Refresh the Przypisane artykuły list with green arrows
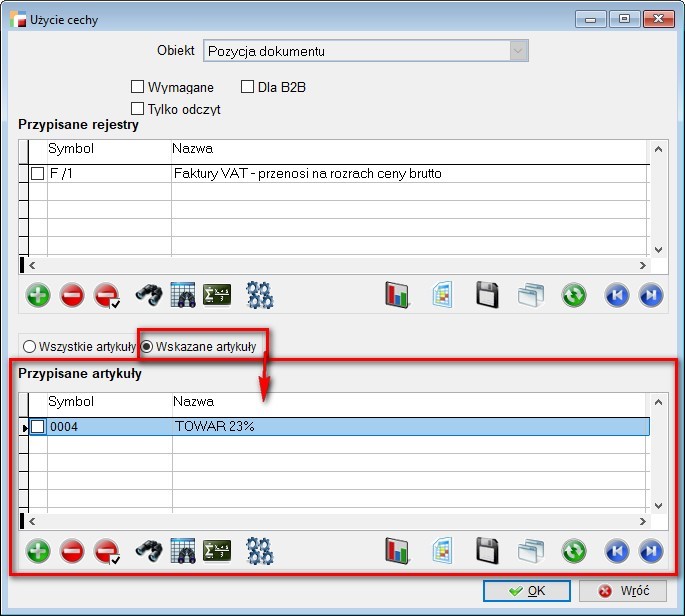Viewport: 685px width, 616px height. click(574, 551)
